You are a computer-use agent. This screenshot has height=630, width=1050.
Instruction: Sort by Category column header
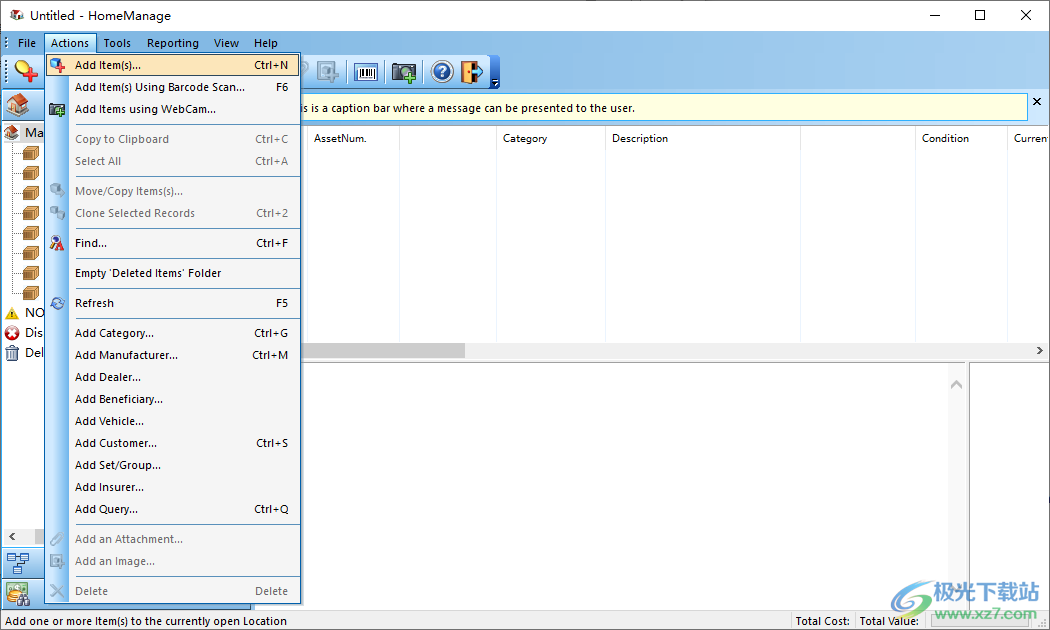click(550, 139)
